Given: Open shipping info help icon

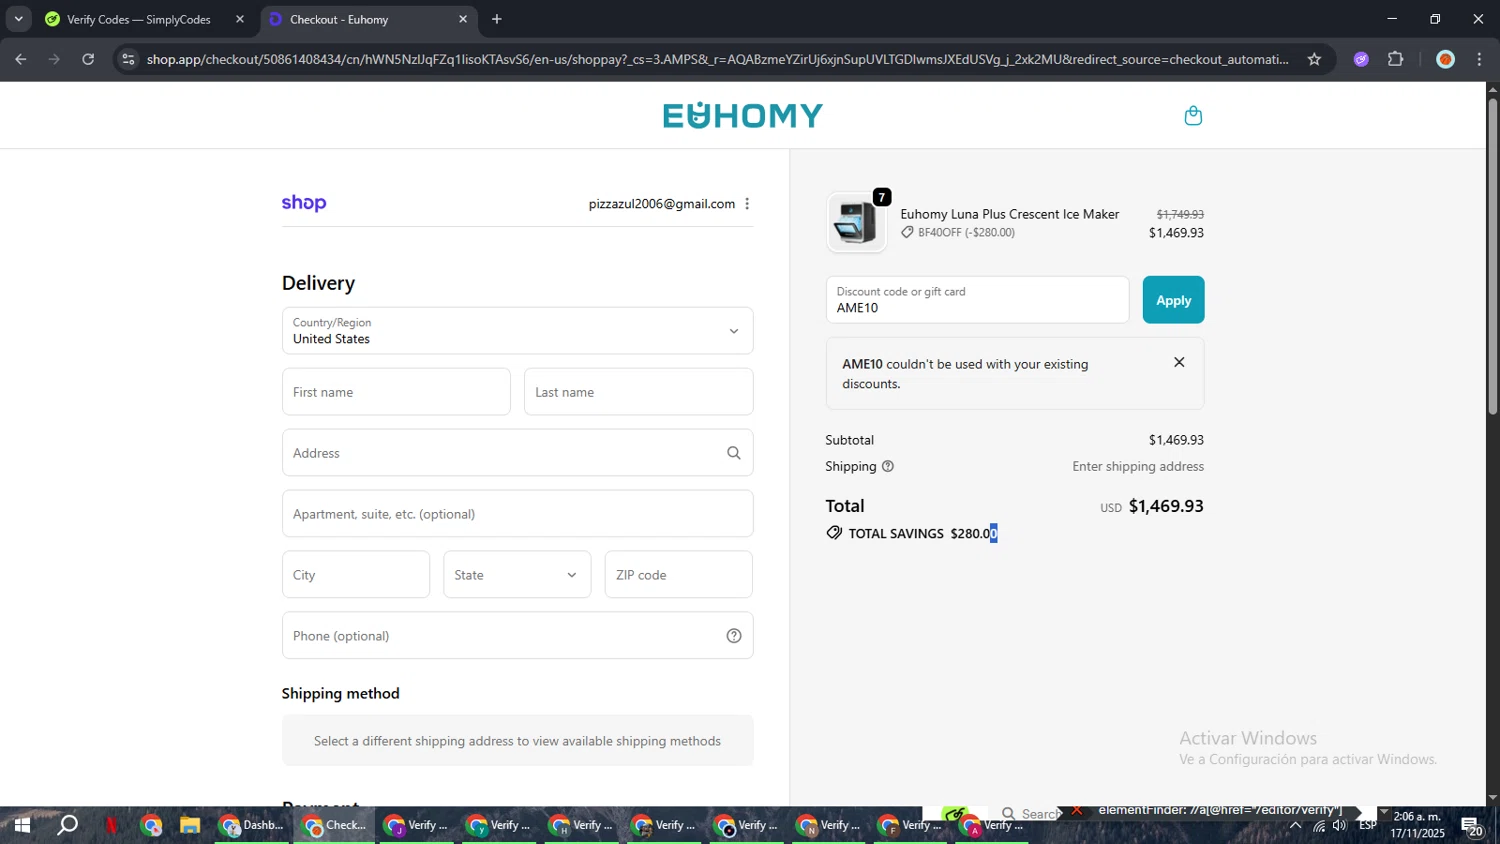Looking at the screenshot, I should [x=887, y=466].
